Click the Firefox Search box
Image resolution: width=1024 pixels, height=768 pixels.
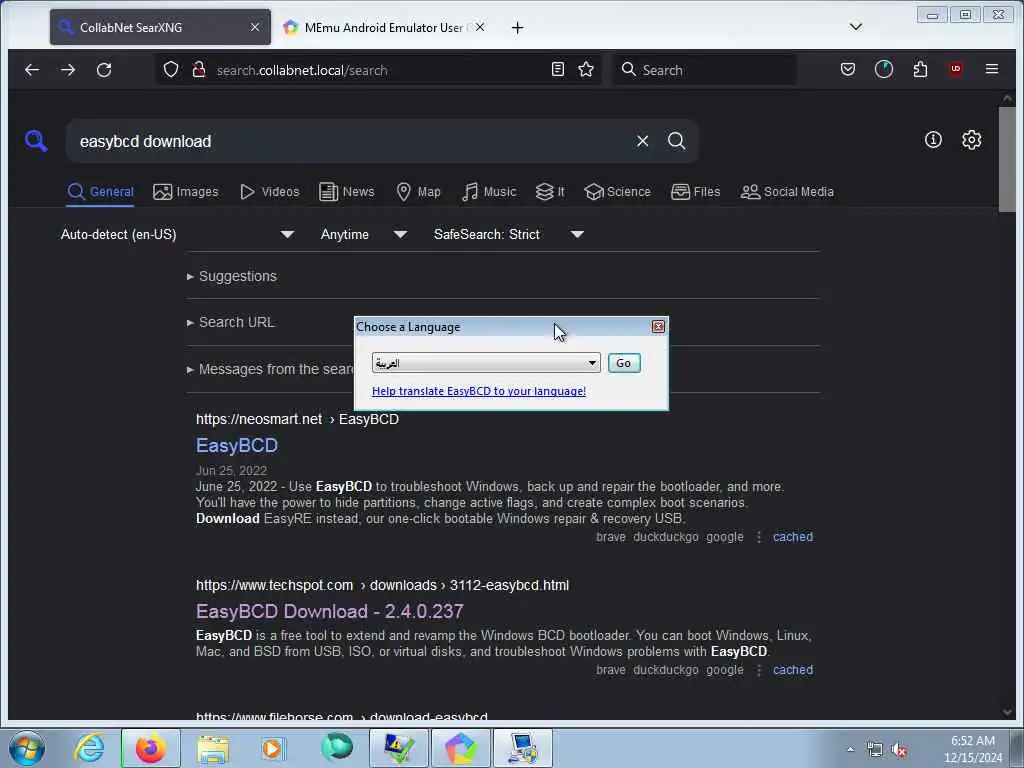click(704, 70)
